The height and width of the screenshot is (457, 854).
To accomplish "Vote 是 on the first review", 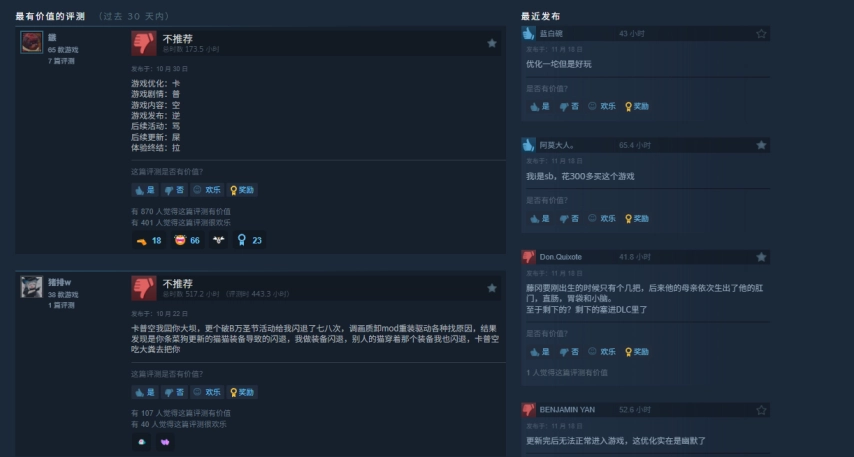I will pos(145,190).
